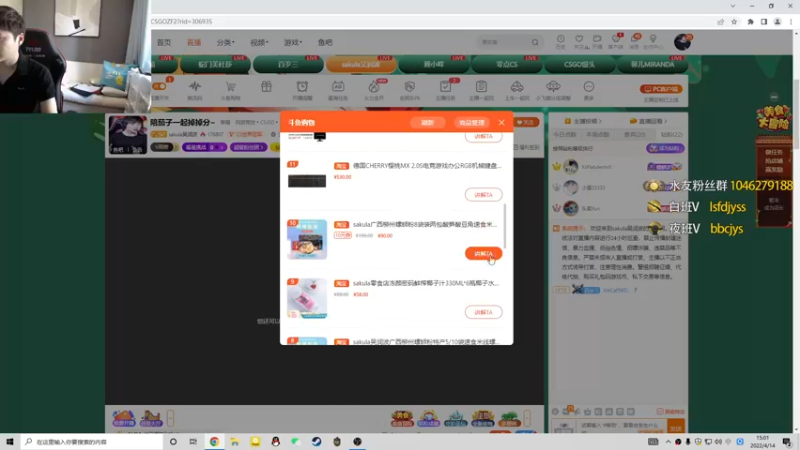This screenshot has width=800, height=450.
Task: Open the 贵宾(20) tab
Action: tap(635, 134)
